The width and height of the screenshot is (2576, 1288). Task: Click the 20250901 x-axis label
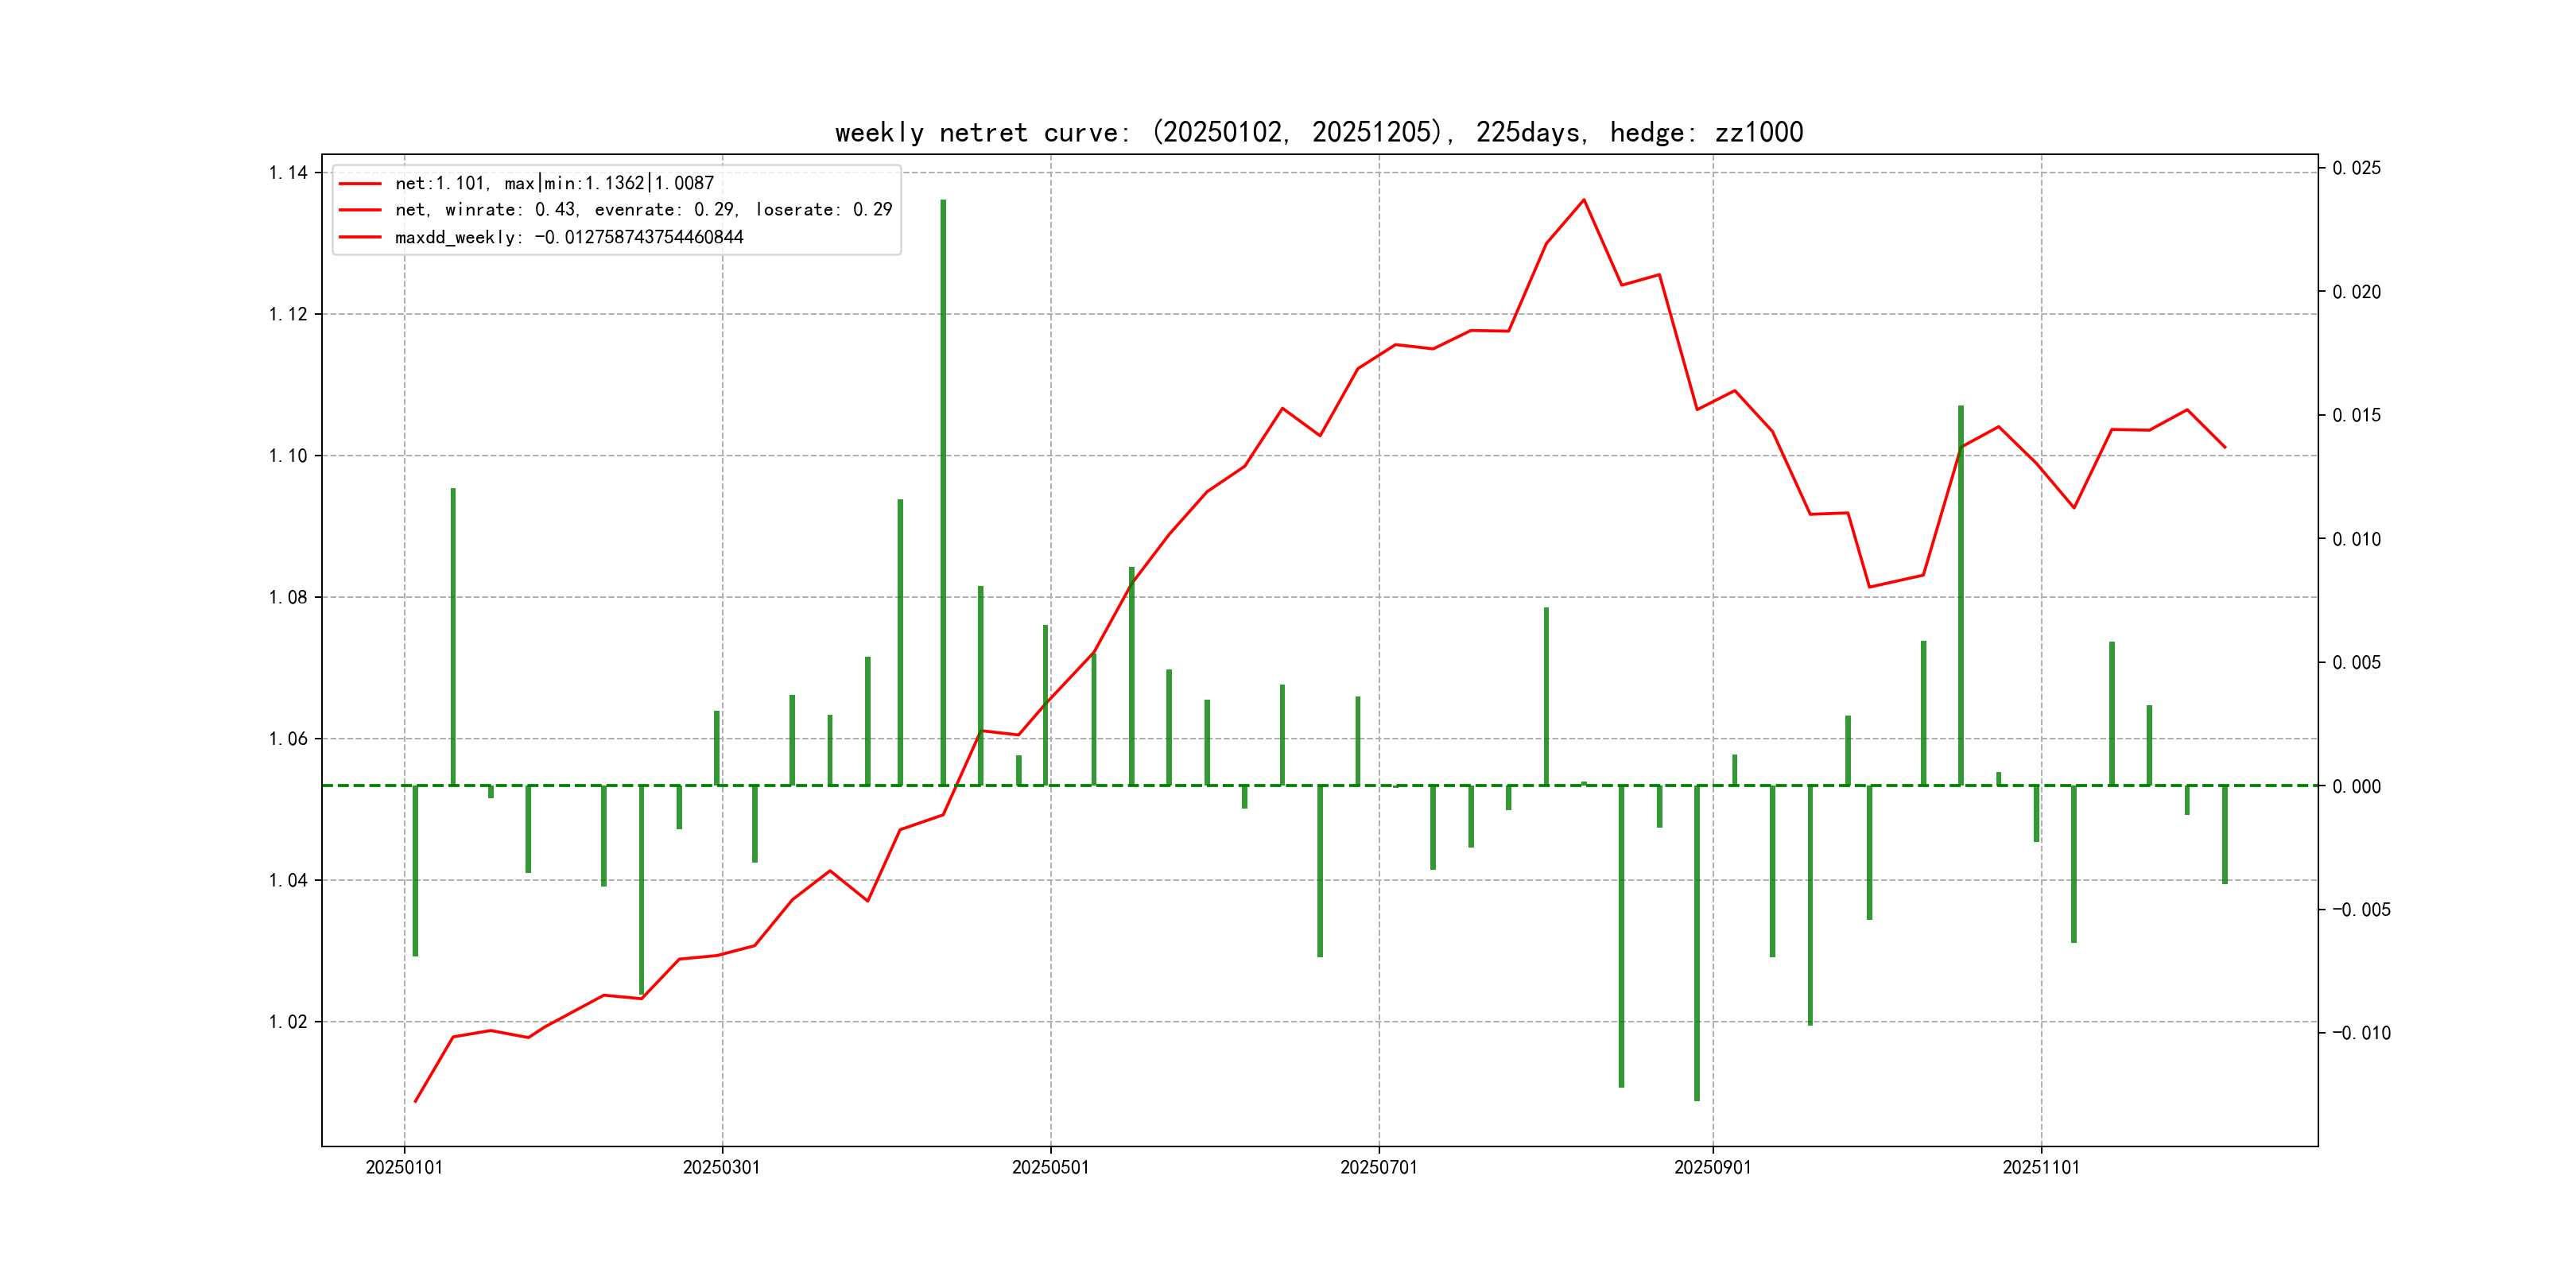coord(1712,1167)
